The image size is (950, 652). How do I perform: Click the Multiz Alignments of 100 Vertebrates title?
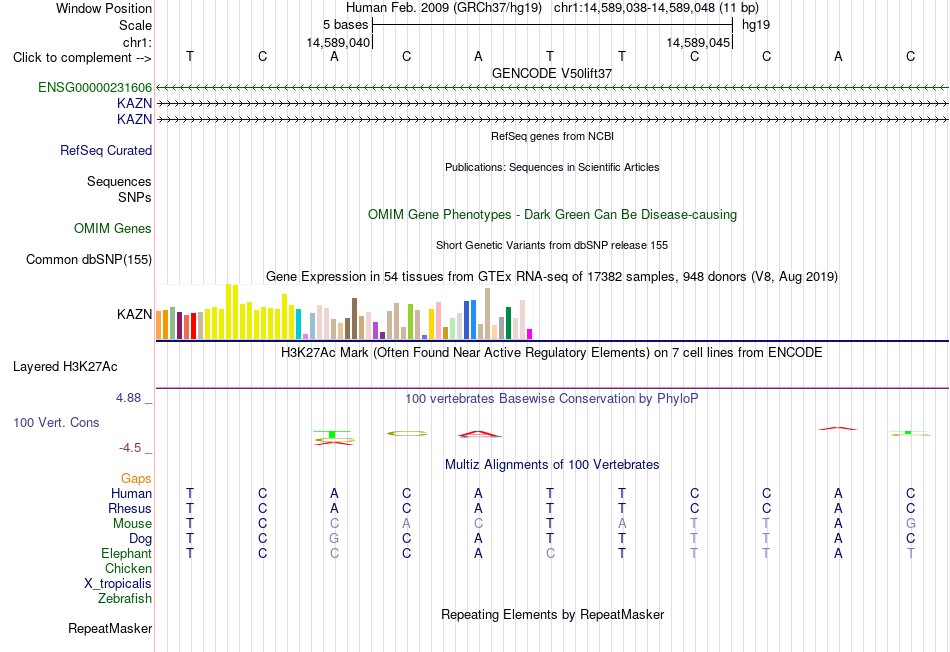552,465
